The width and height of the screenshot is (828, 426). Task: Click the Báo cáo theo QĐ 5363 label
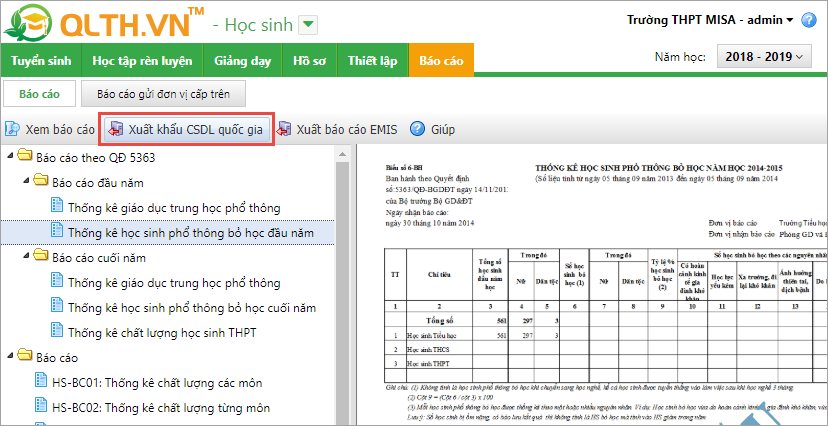[x=96, y=157]
